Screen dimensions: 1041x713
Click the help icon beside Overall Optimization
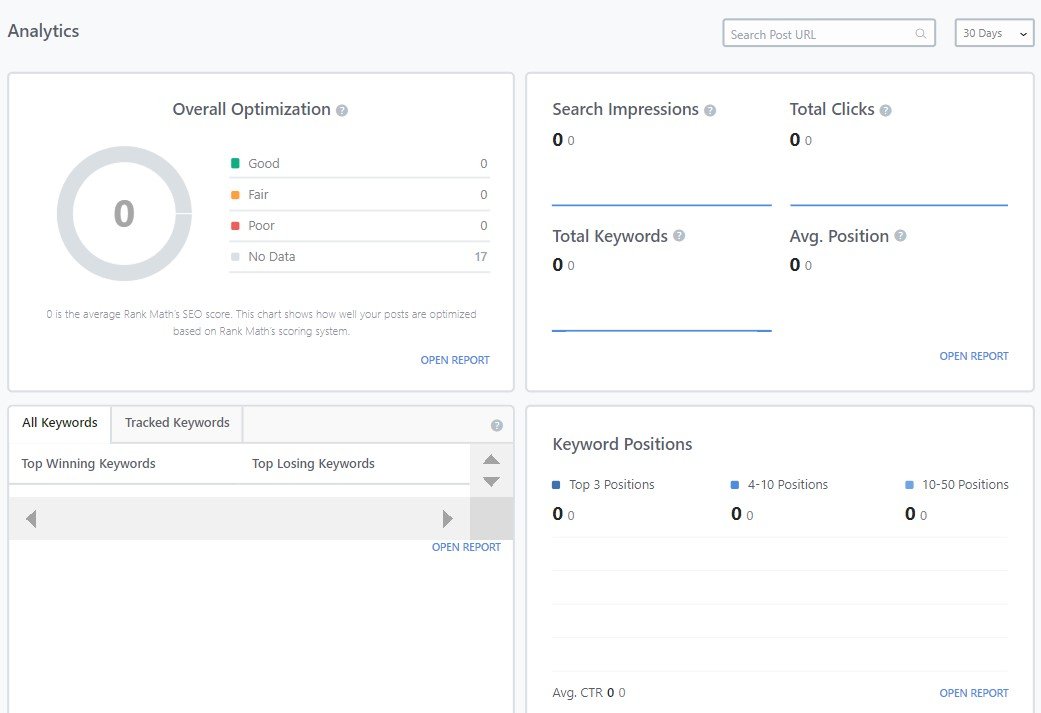[x=342, y=111]
